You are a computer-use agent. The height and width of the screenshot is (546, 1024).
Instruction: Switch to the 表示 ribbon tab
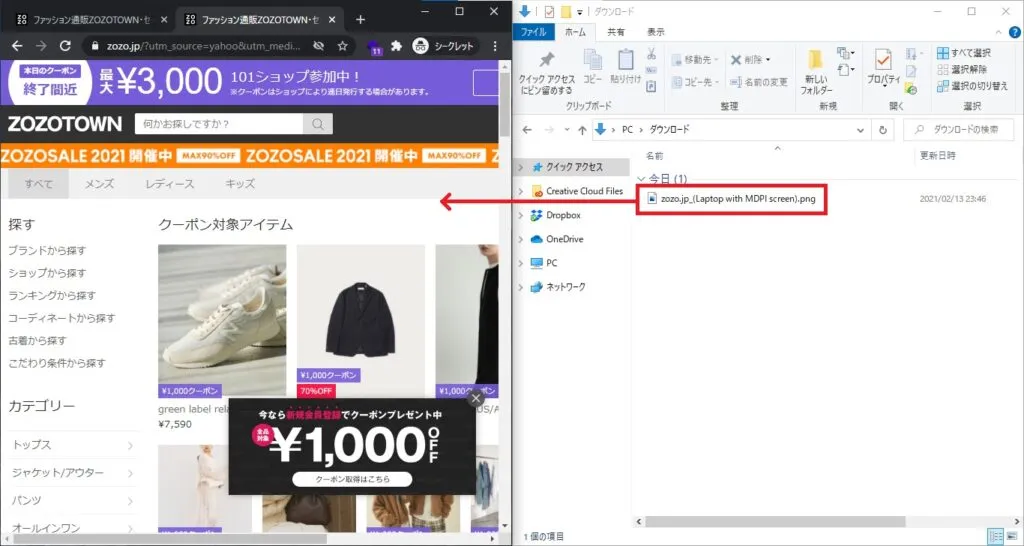coord(655,31)
